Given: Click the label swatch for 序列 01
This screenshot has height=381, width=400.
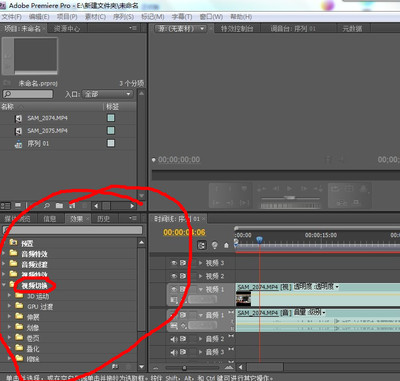Looking at the screenshot, I should tap(111, 143).
